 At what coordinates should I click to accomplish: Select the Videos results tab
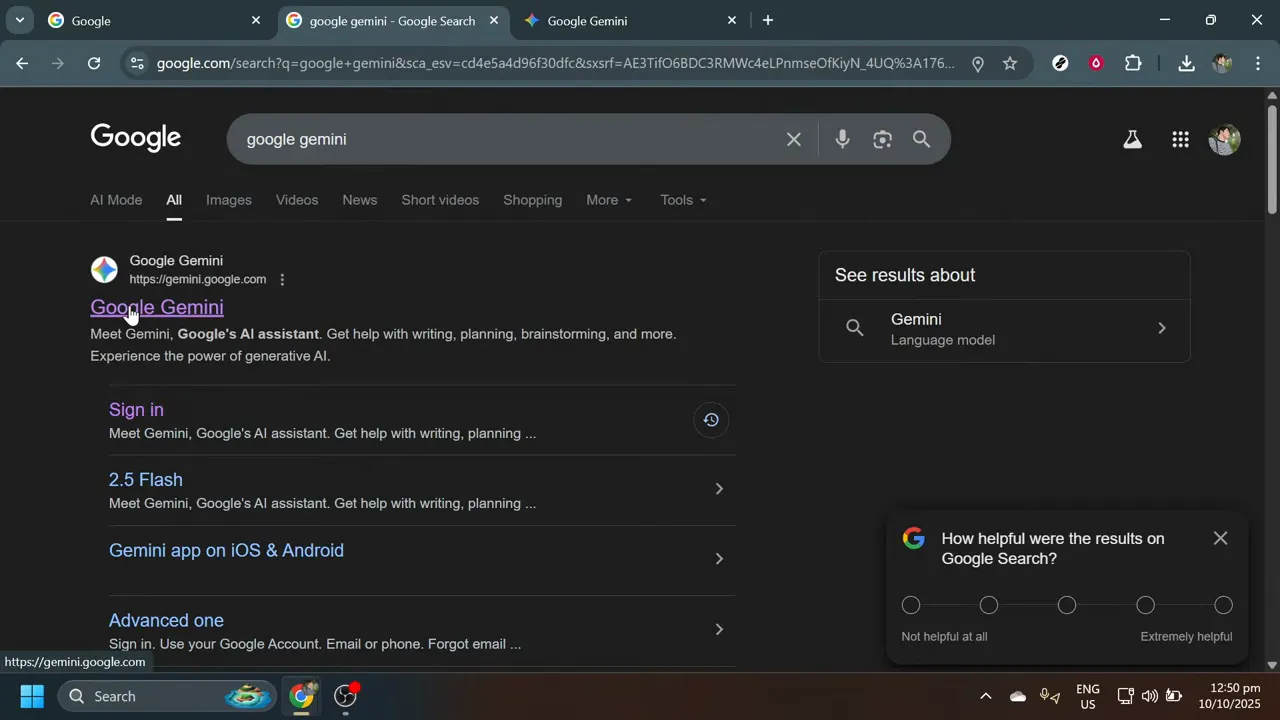click(x=297, y=200)
